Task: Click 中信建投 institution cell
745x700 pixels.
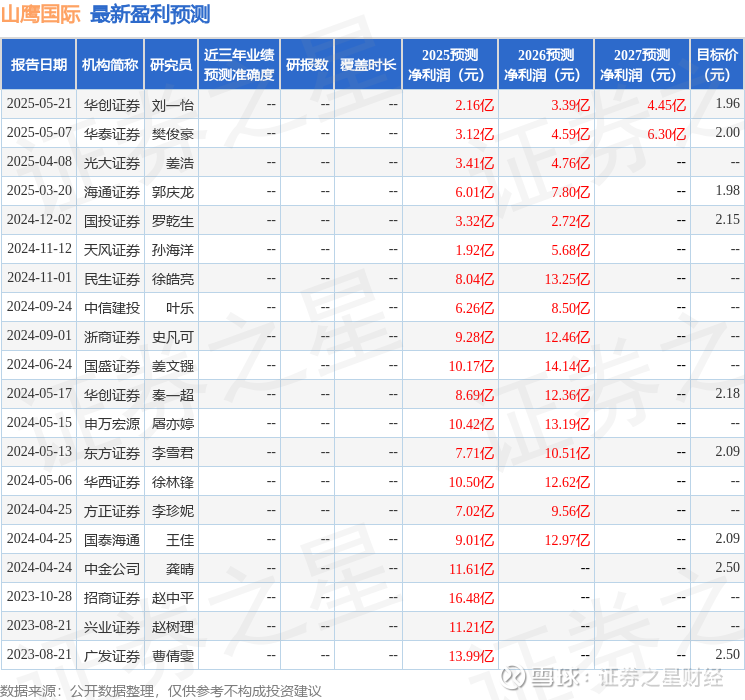Action: [112, 308]
